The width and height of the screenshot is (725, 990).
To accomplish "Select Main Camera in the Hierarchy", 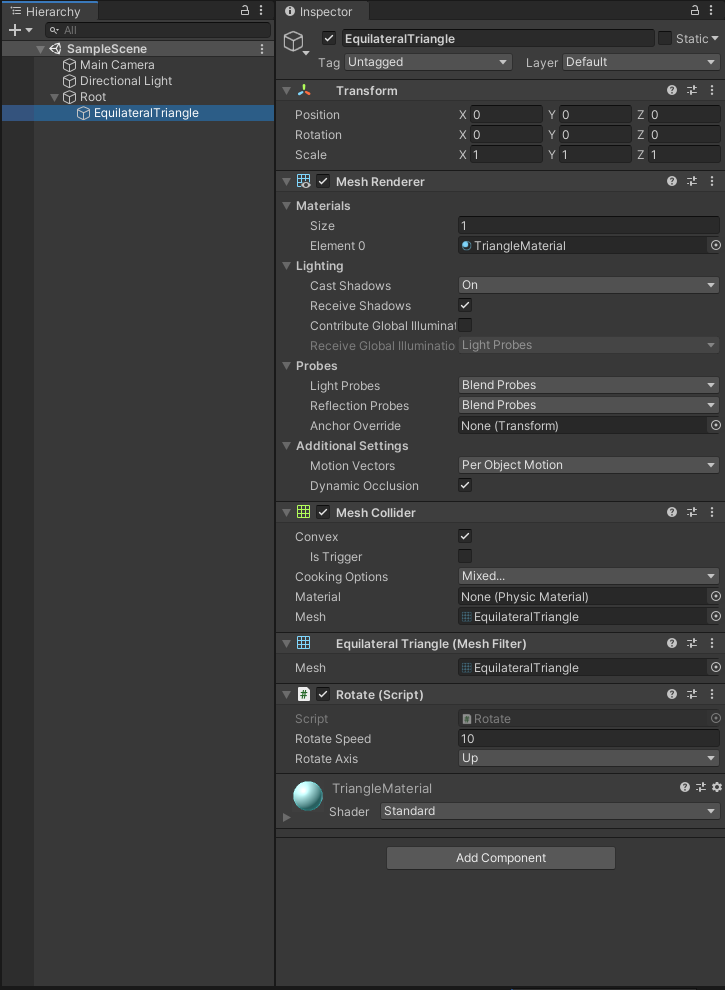I will pos(116,65).
